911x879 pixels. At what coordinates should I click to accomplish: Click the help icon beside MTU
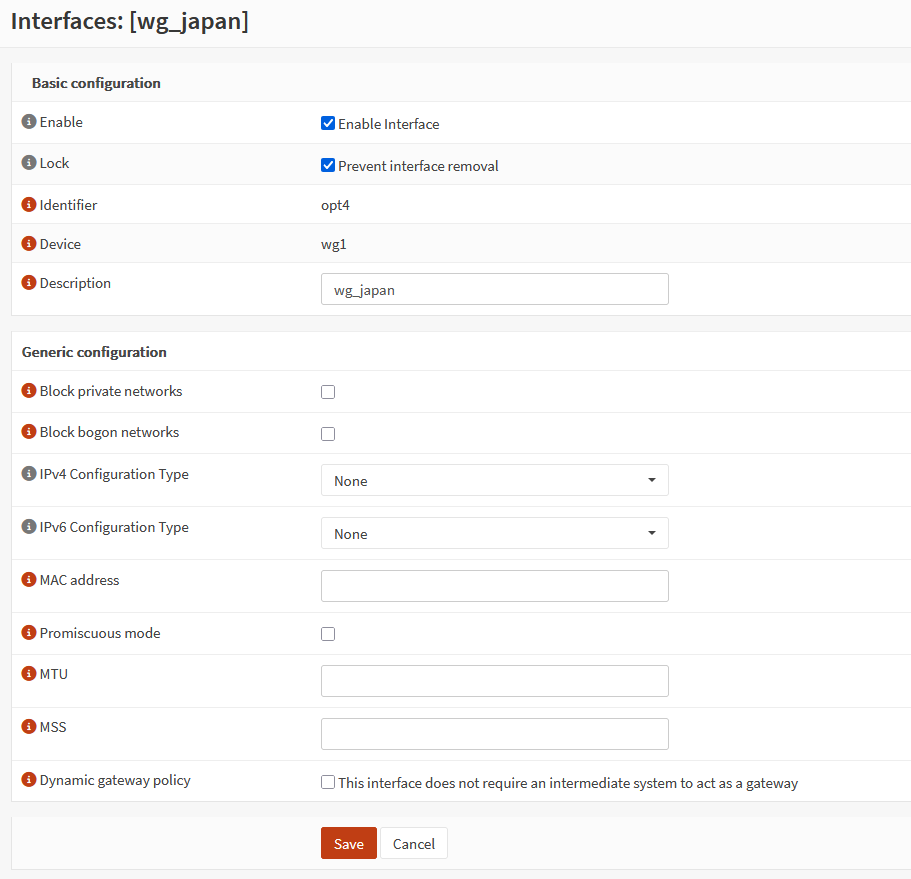29,674
